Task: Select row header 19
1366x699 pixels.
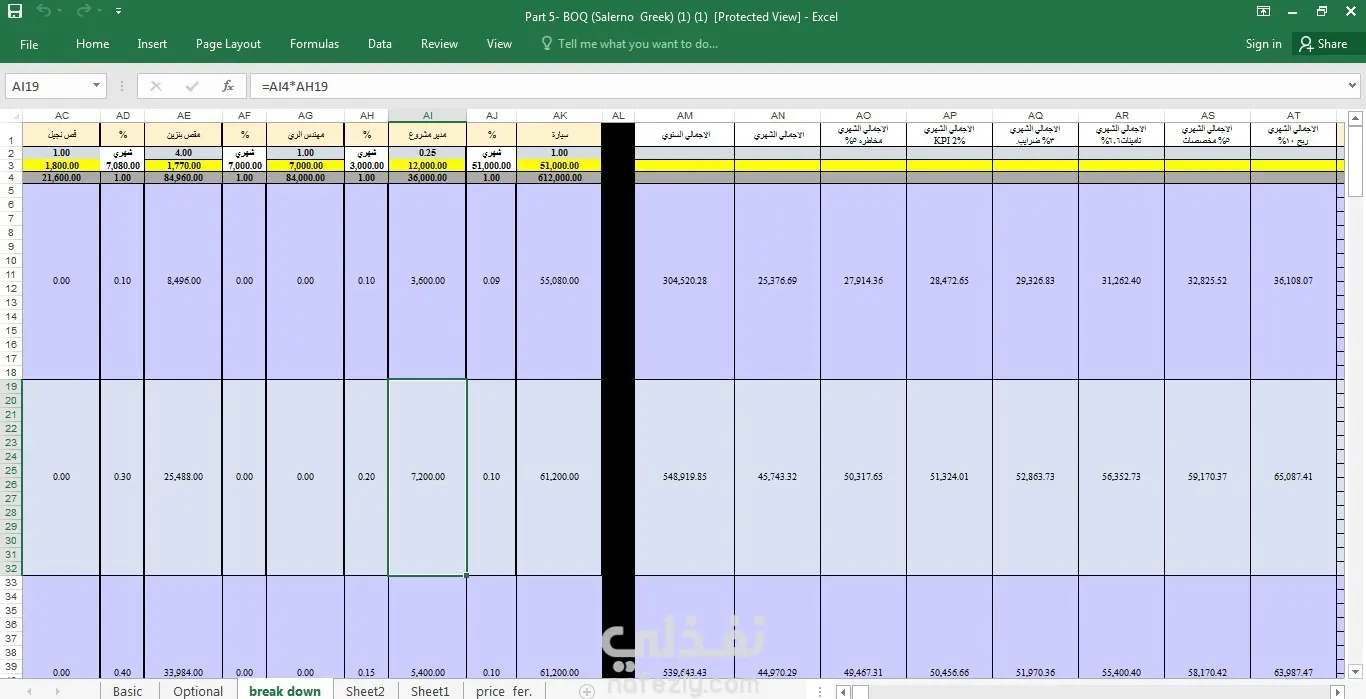Action: 11,386
